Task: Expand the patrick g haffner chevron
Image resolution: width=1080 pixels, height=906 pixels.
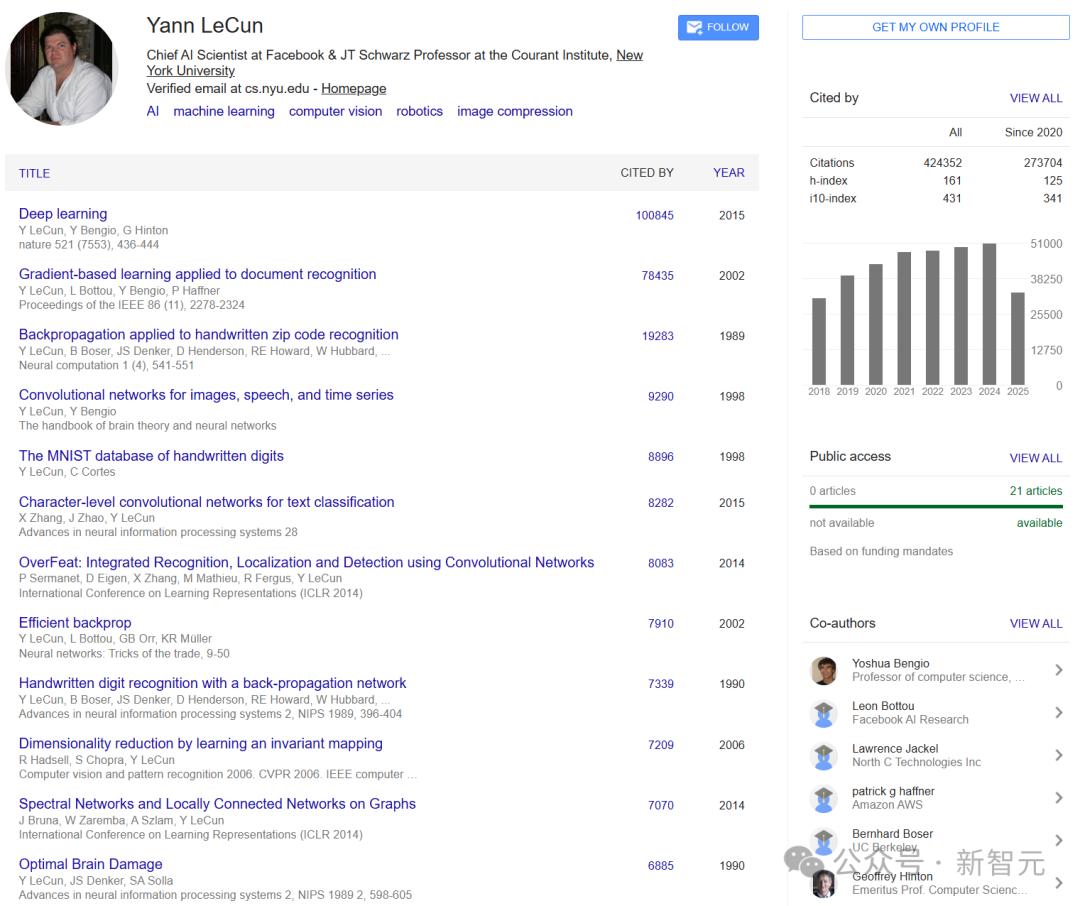Action: coord(1059,798)
